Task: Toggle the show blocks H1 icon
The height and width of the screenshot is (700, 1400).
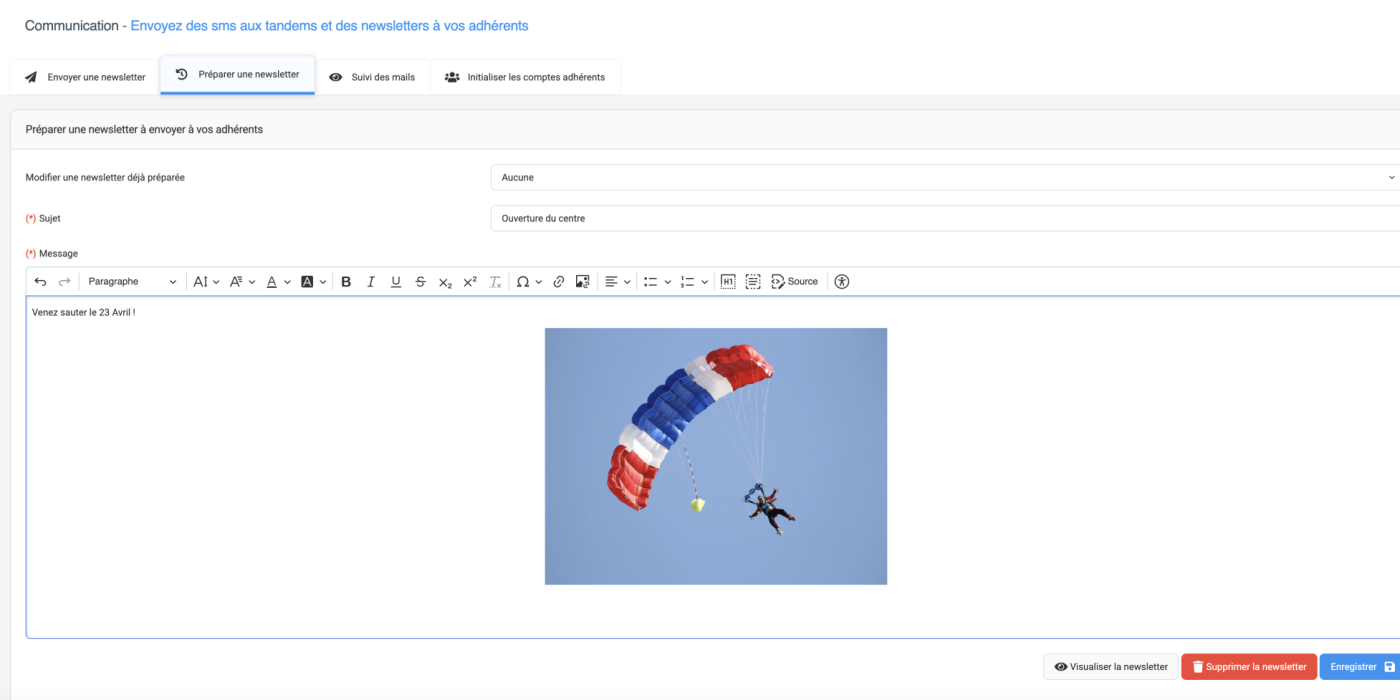Action: pyautogui.click(x=728, y=282)
